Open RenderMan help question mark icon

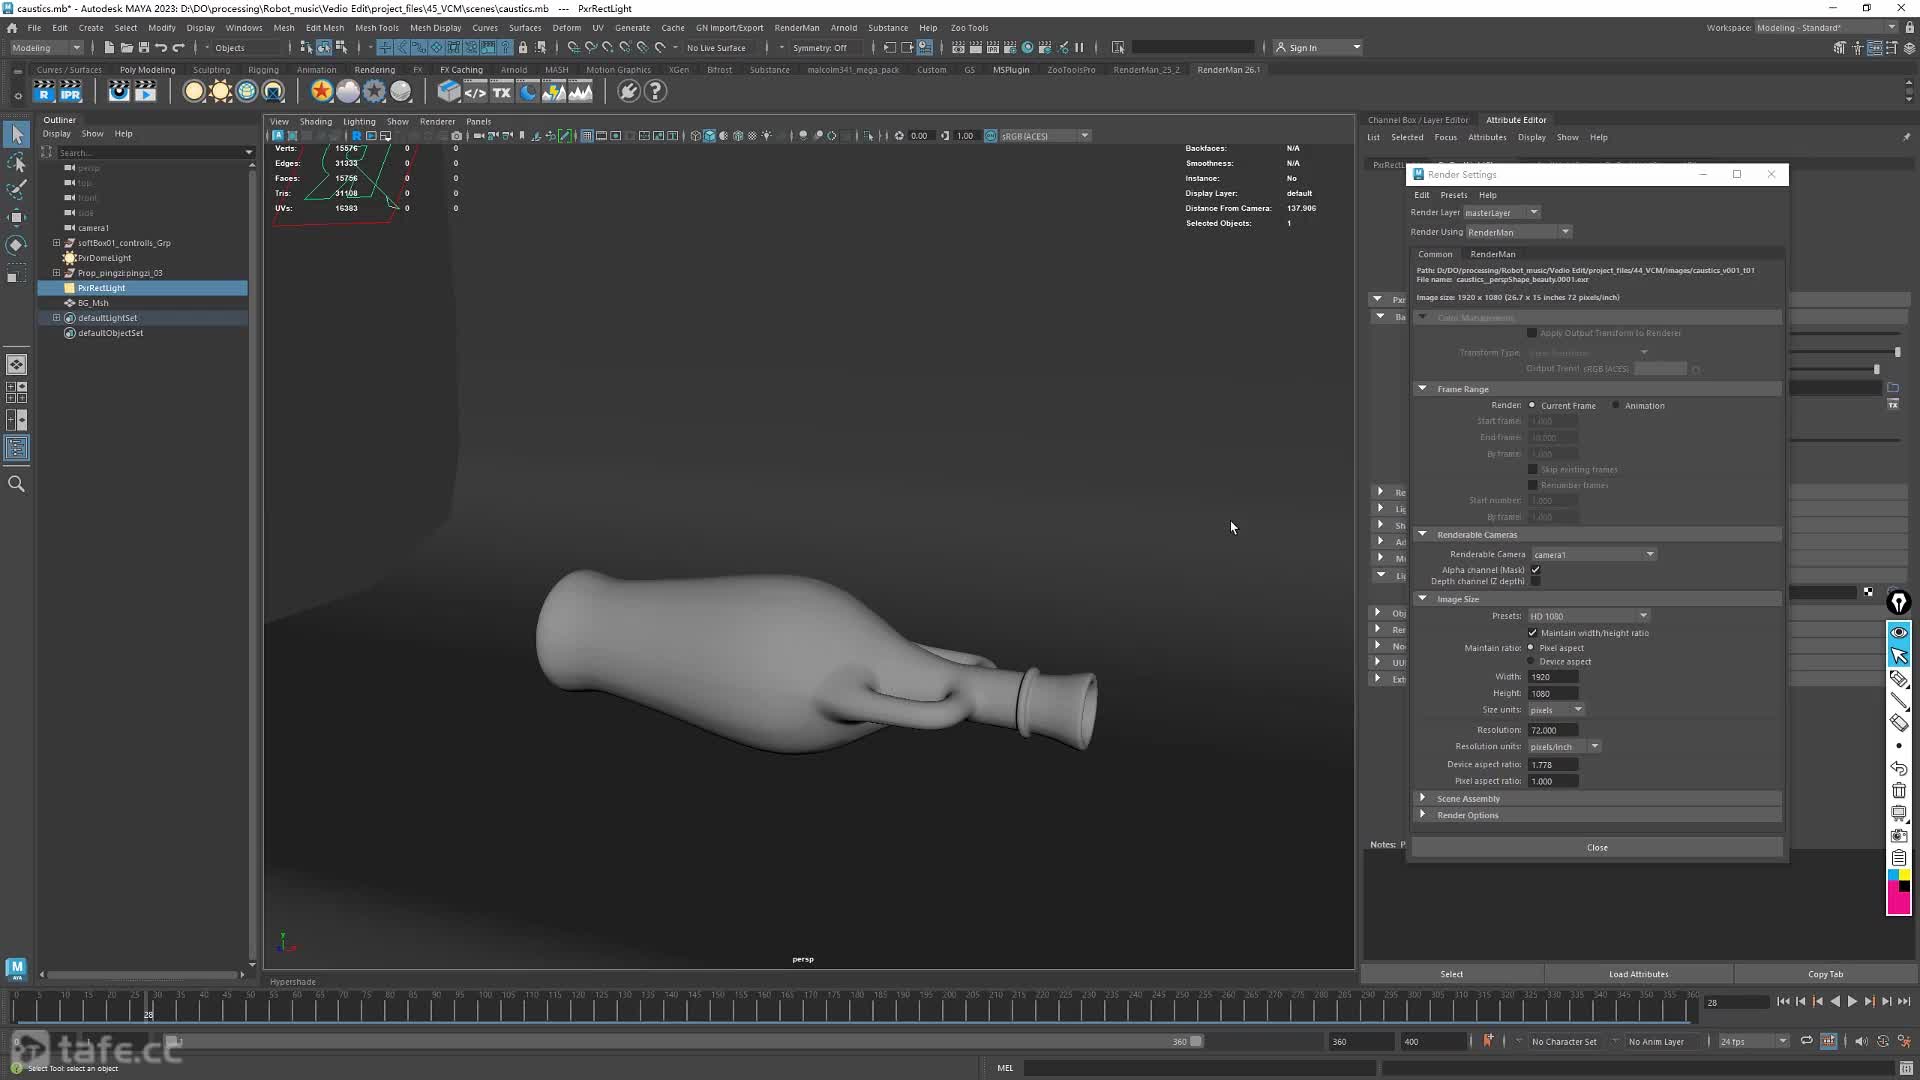coord(655,92)
